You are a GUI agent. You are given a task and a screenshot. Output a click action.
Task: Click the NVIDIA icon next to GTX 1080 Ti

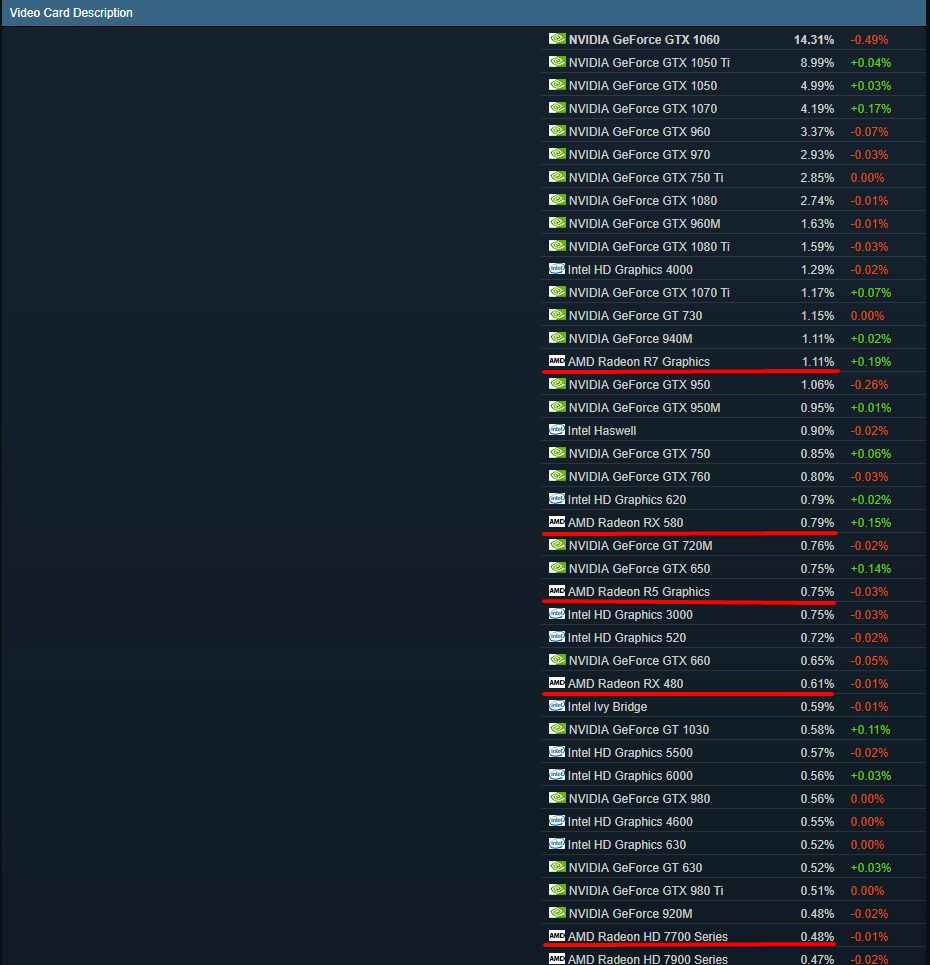coord(557,246)
